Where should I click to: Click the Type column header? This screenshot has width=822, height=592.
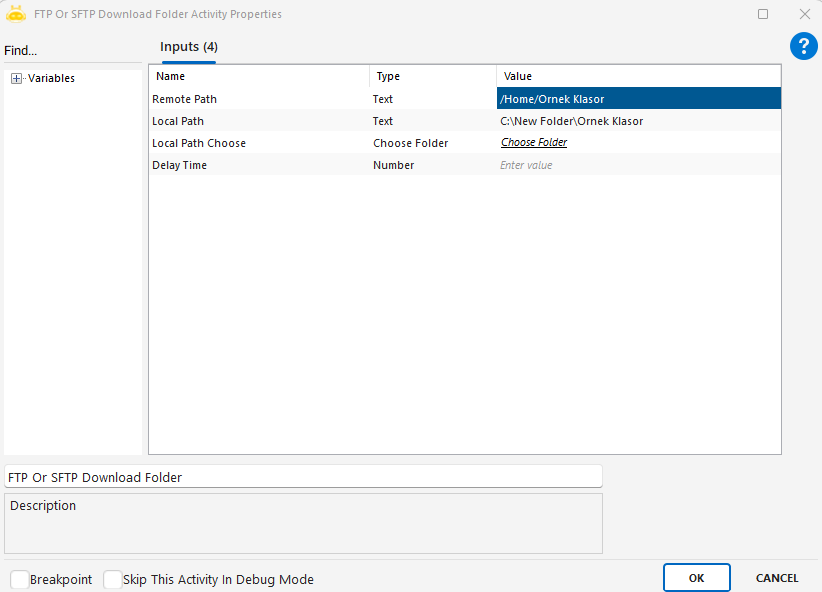coord(432,76)
